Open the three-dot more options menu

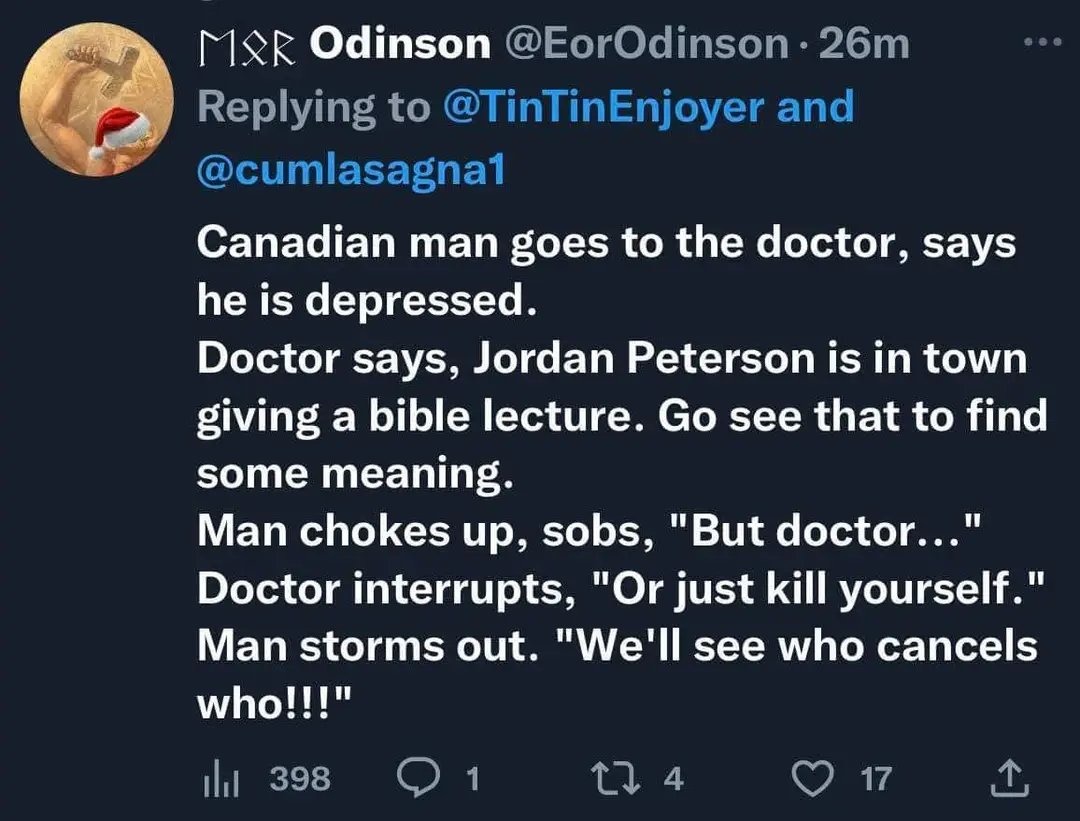[1045, 45]
